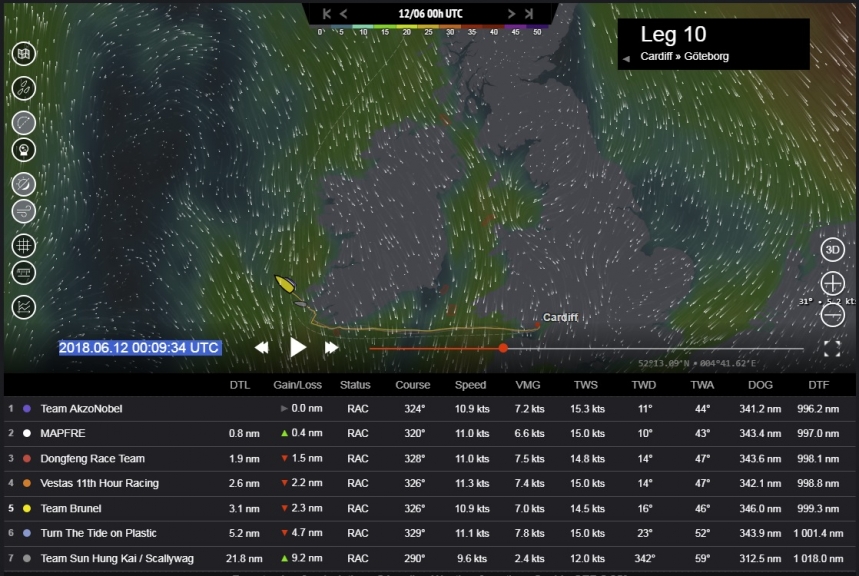Sort by DOG column header

tap(760, 385)
